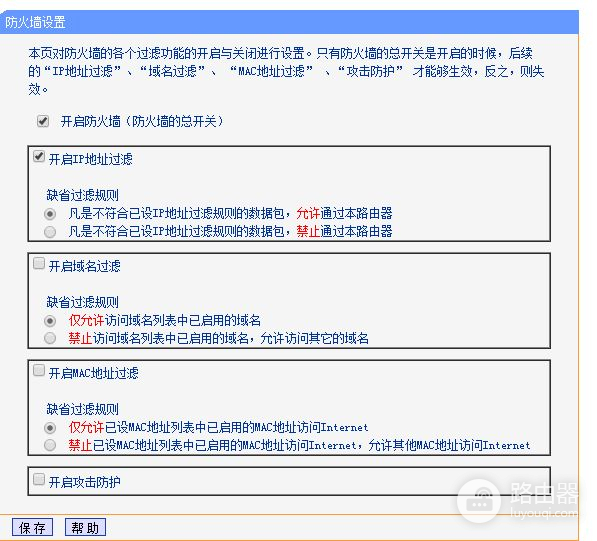
Task: Click the page description paragraph starting 本页对防火墙
Action: pos(286,71)
